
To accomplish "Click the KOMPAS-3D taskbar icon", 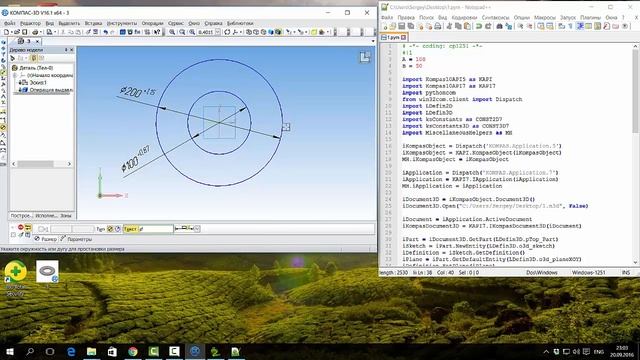I will click(195, 351).
